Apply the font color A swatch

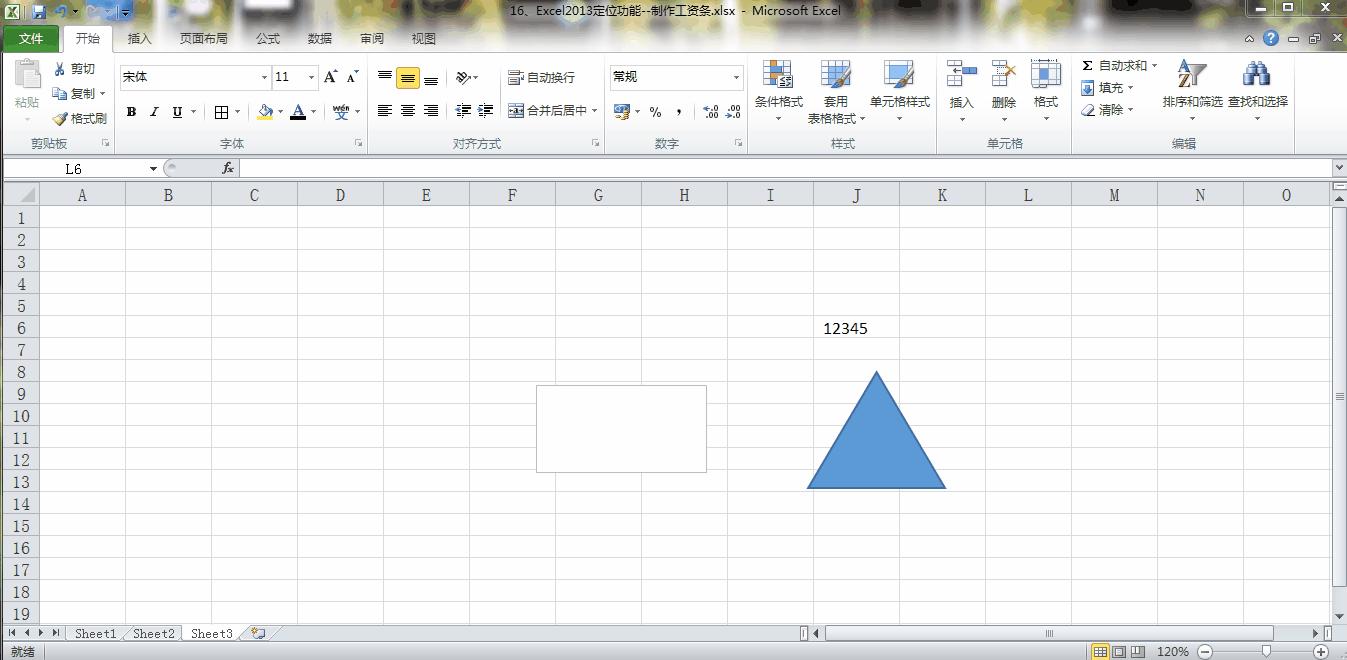pyautogui.click(x=298, y=112)
